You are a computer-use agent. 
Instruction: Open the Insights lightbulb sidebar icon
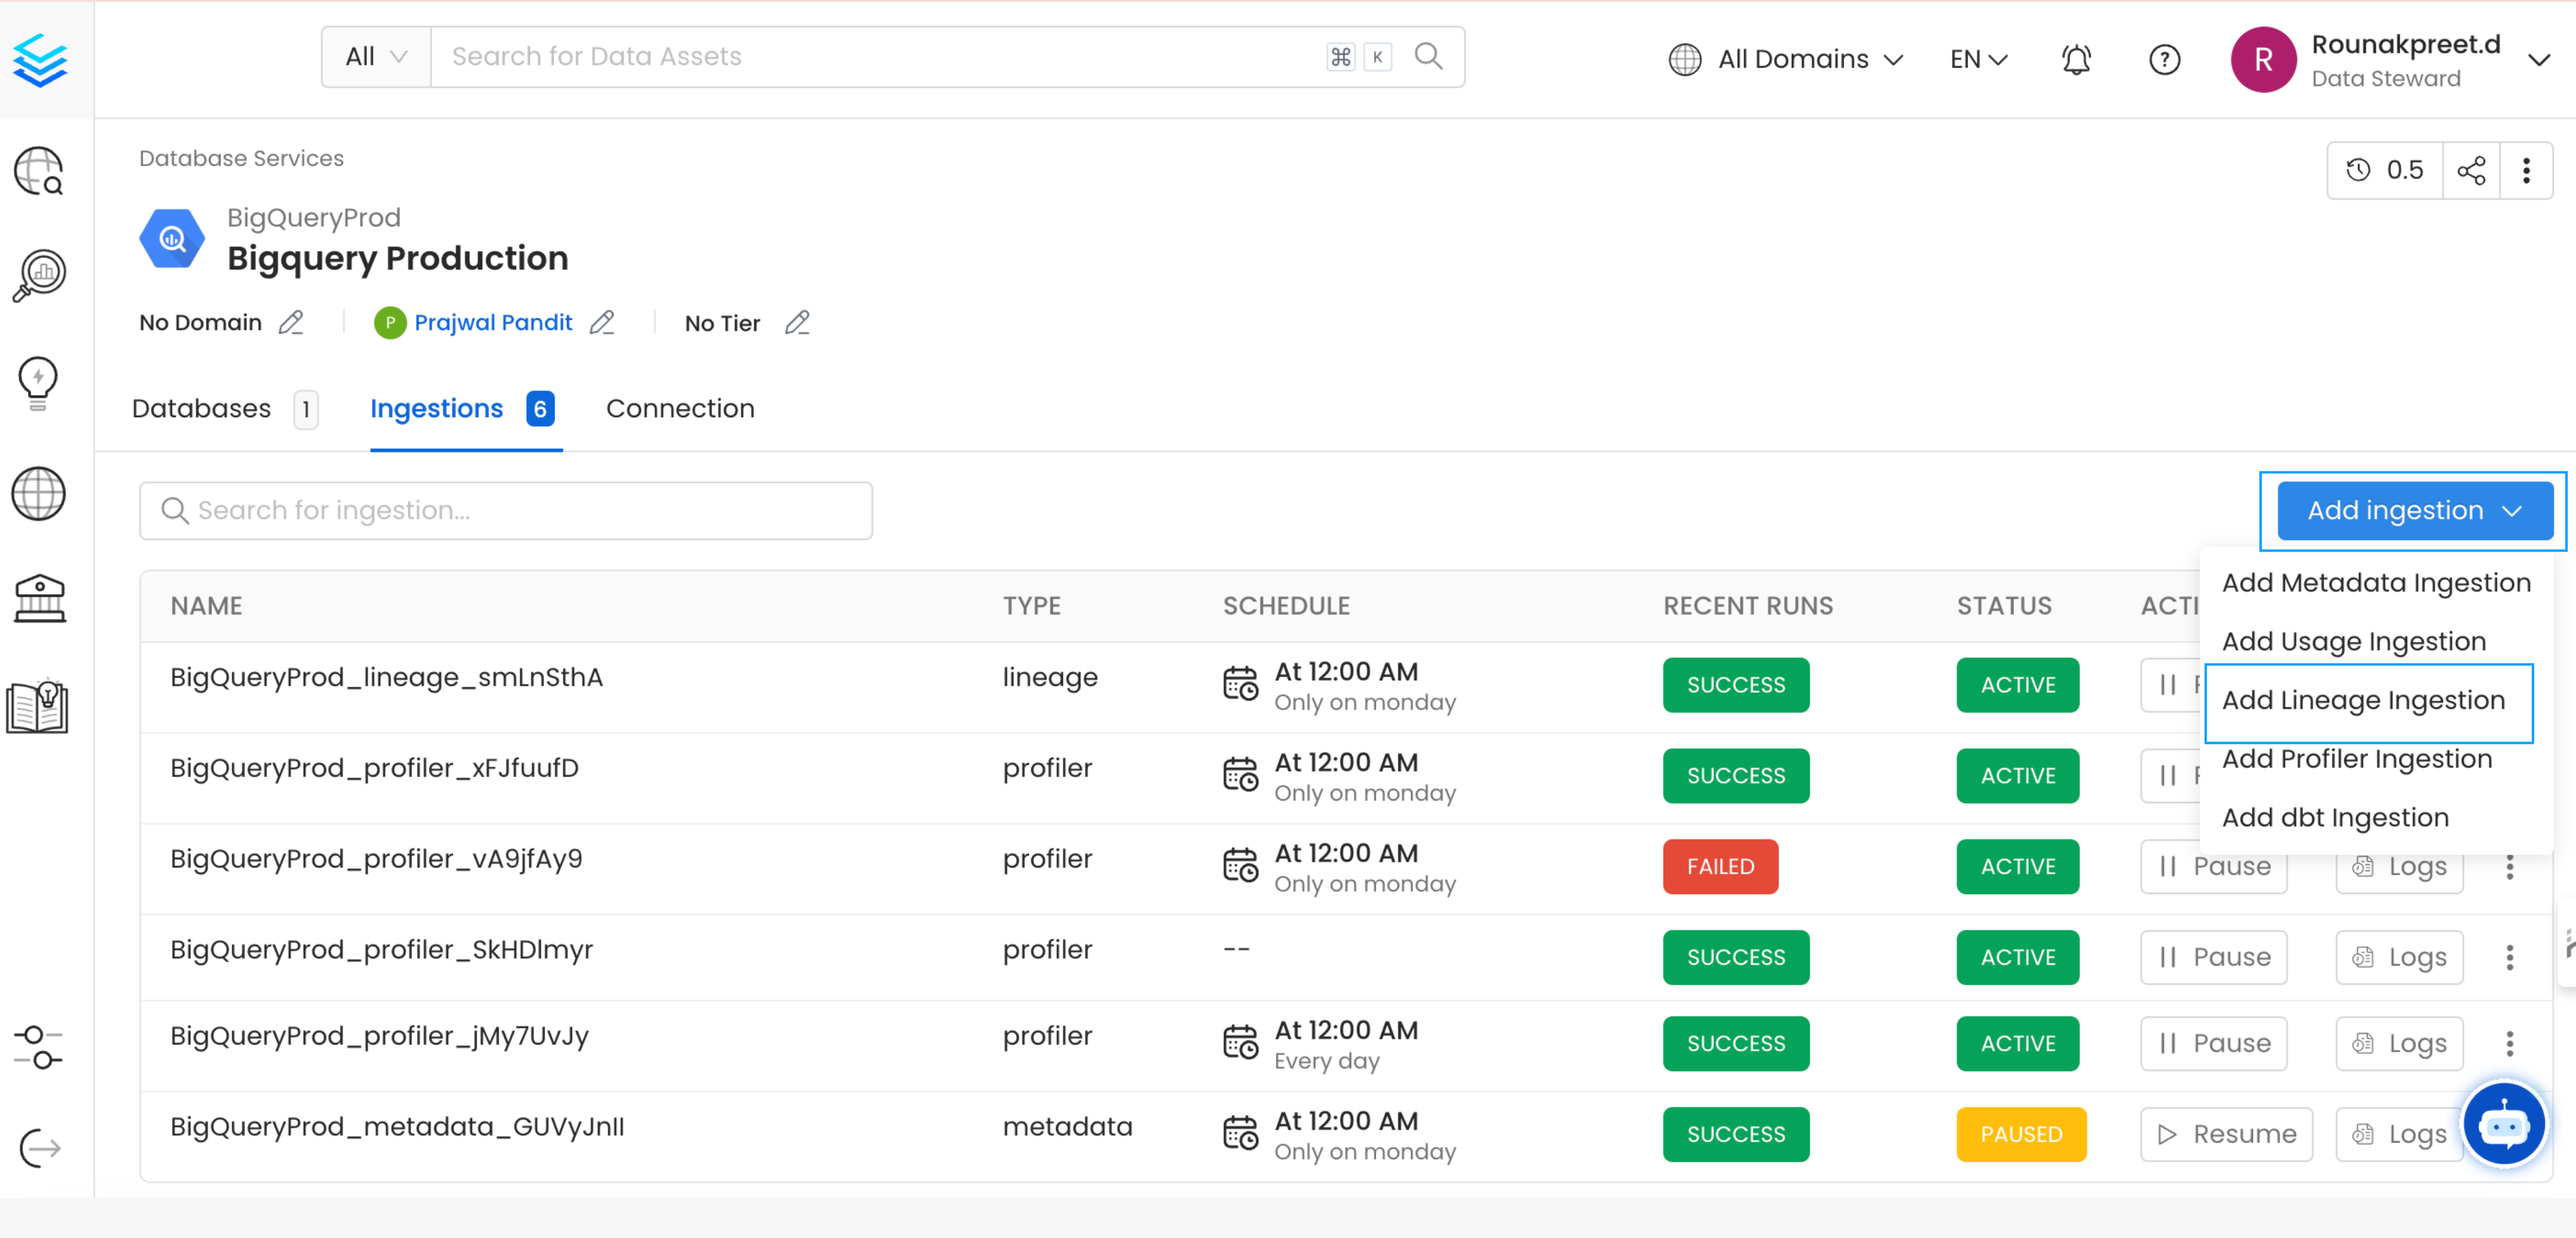tap(38, 382)
